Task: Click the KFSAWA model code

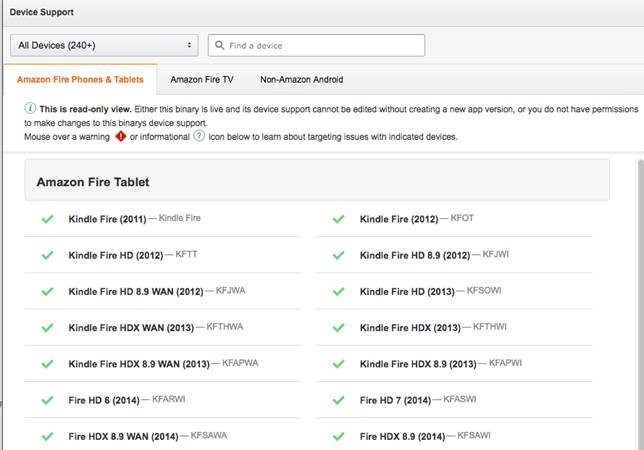Action: point(209,435)
